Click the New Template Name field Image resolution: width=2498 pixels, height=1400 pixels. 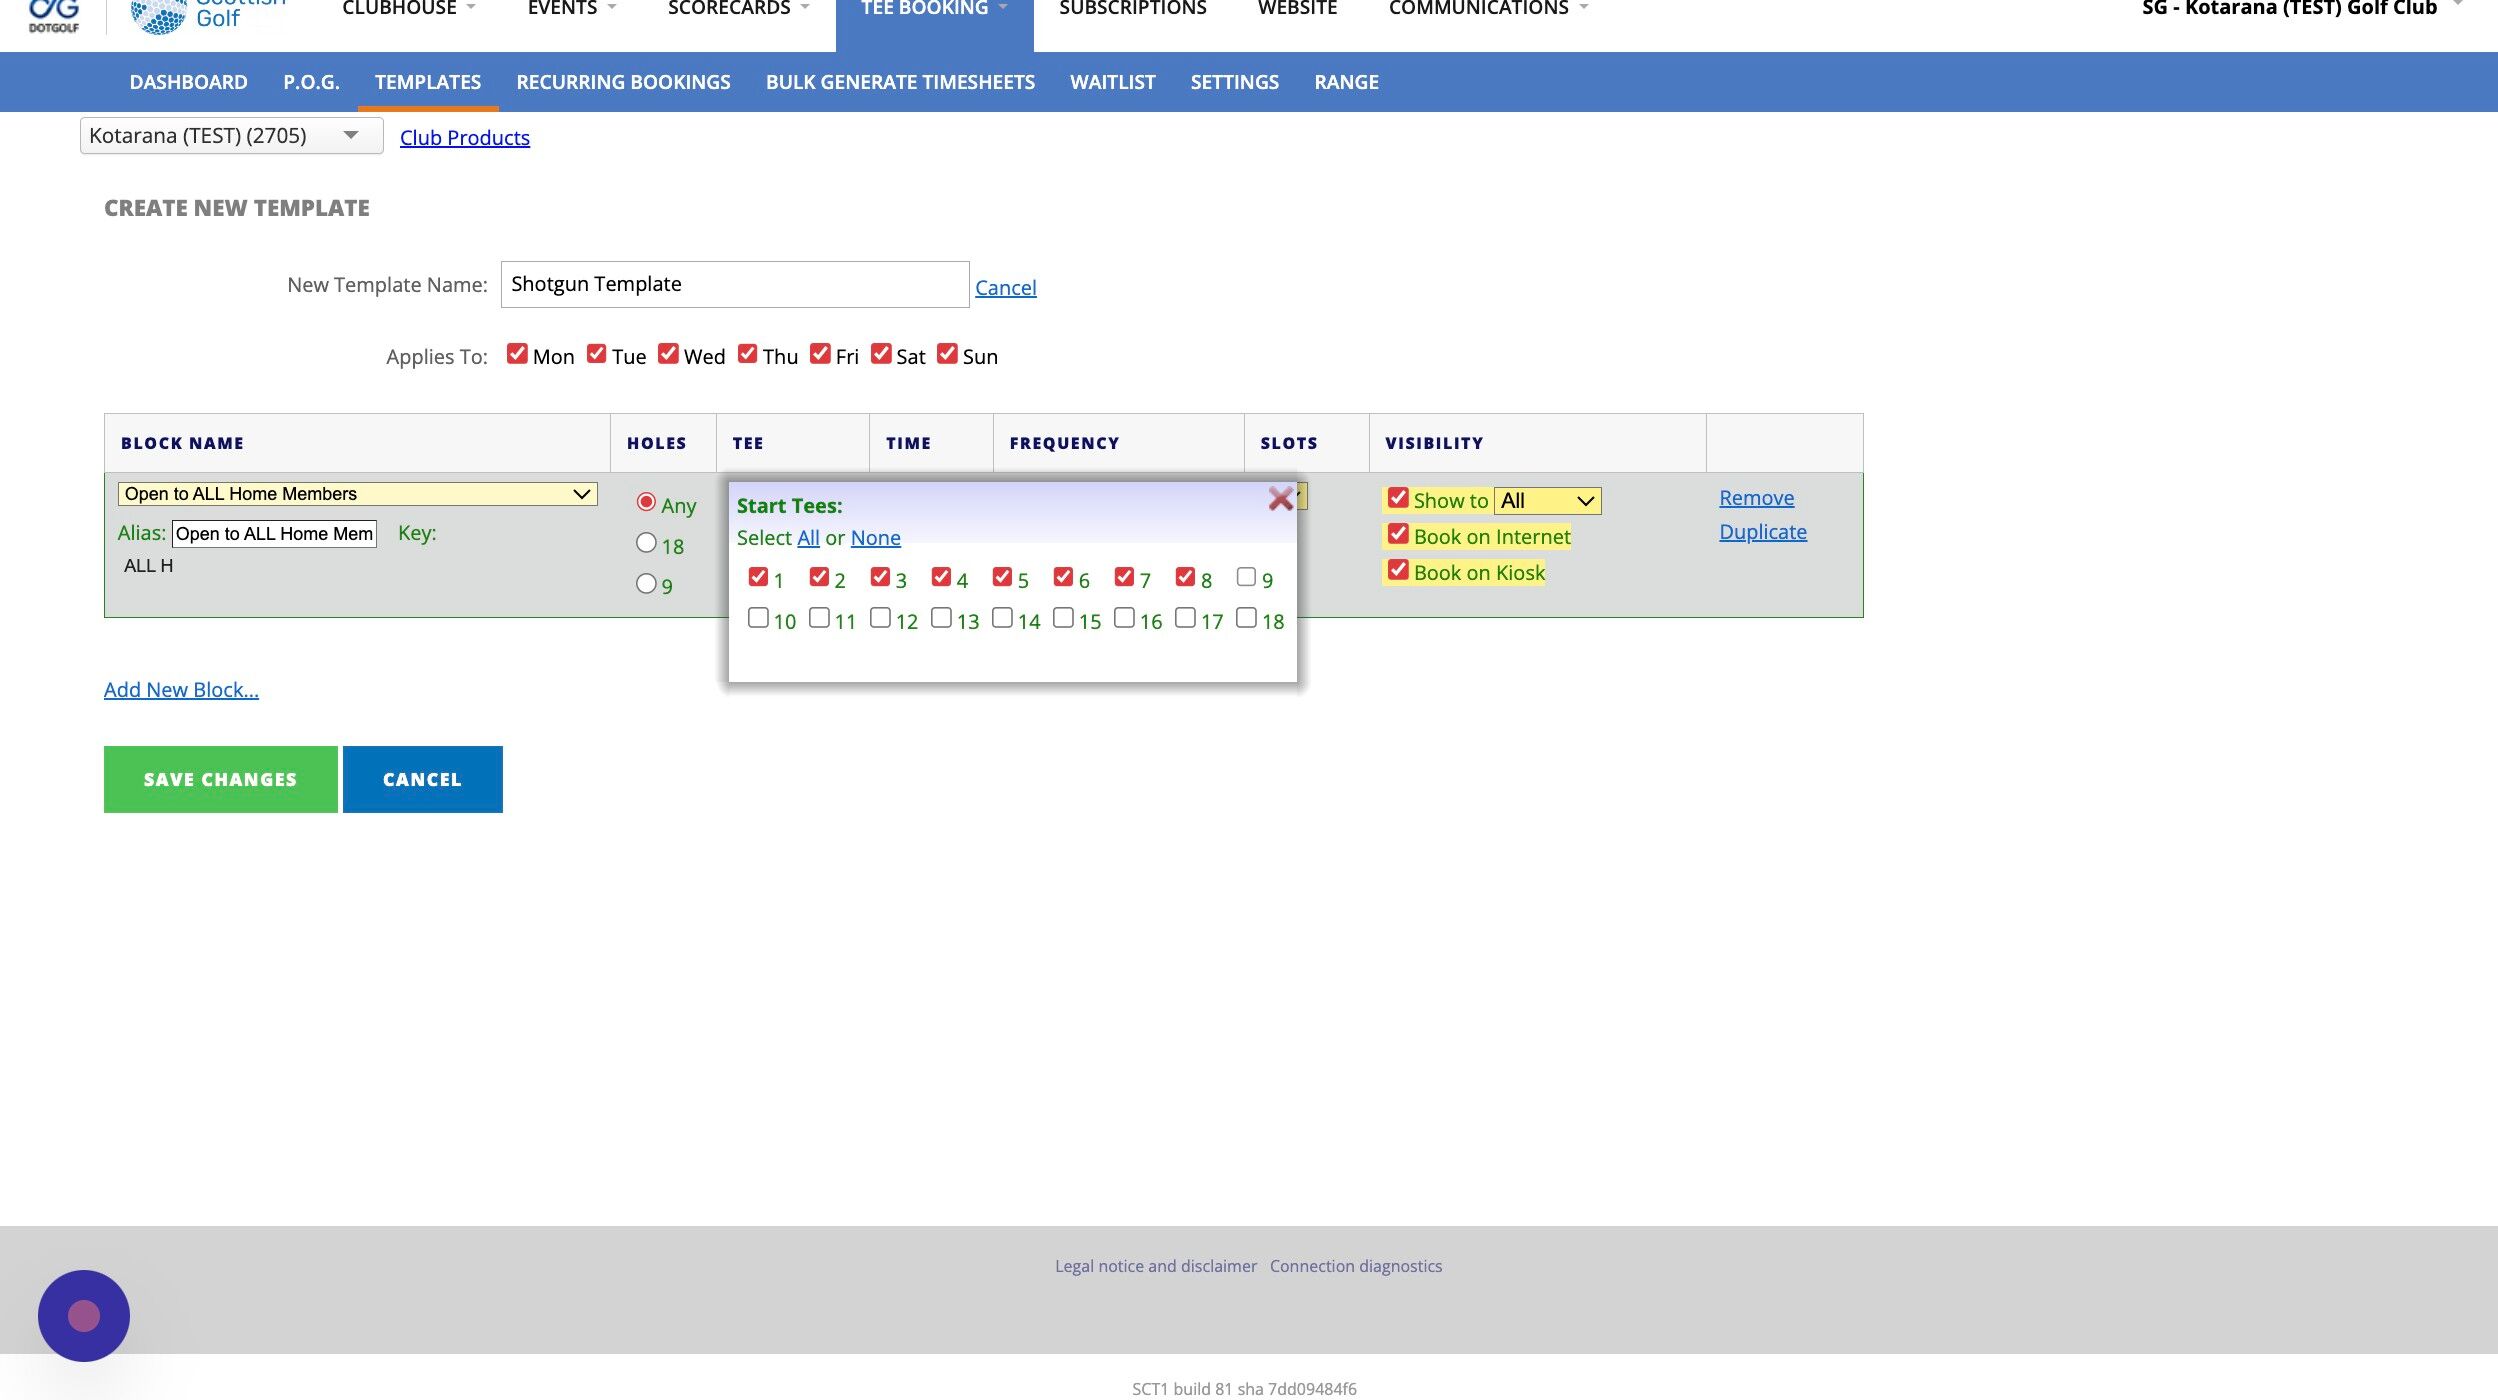tap(735, 284)
